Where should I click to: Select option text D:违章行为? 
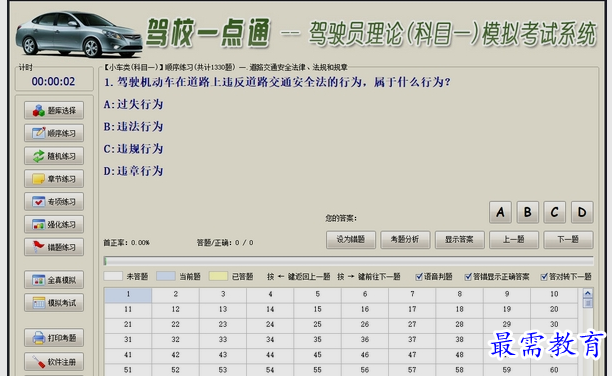[133, 171]
